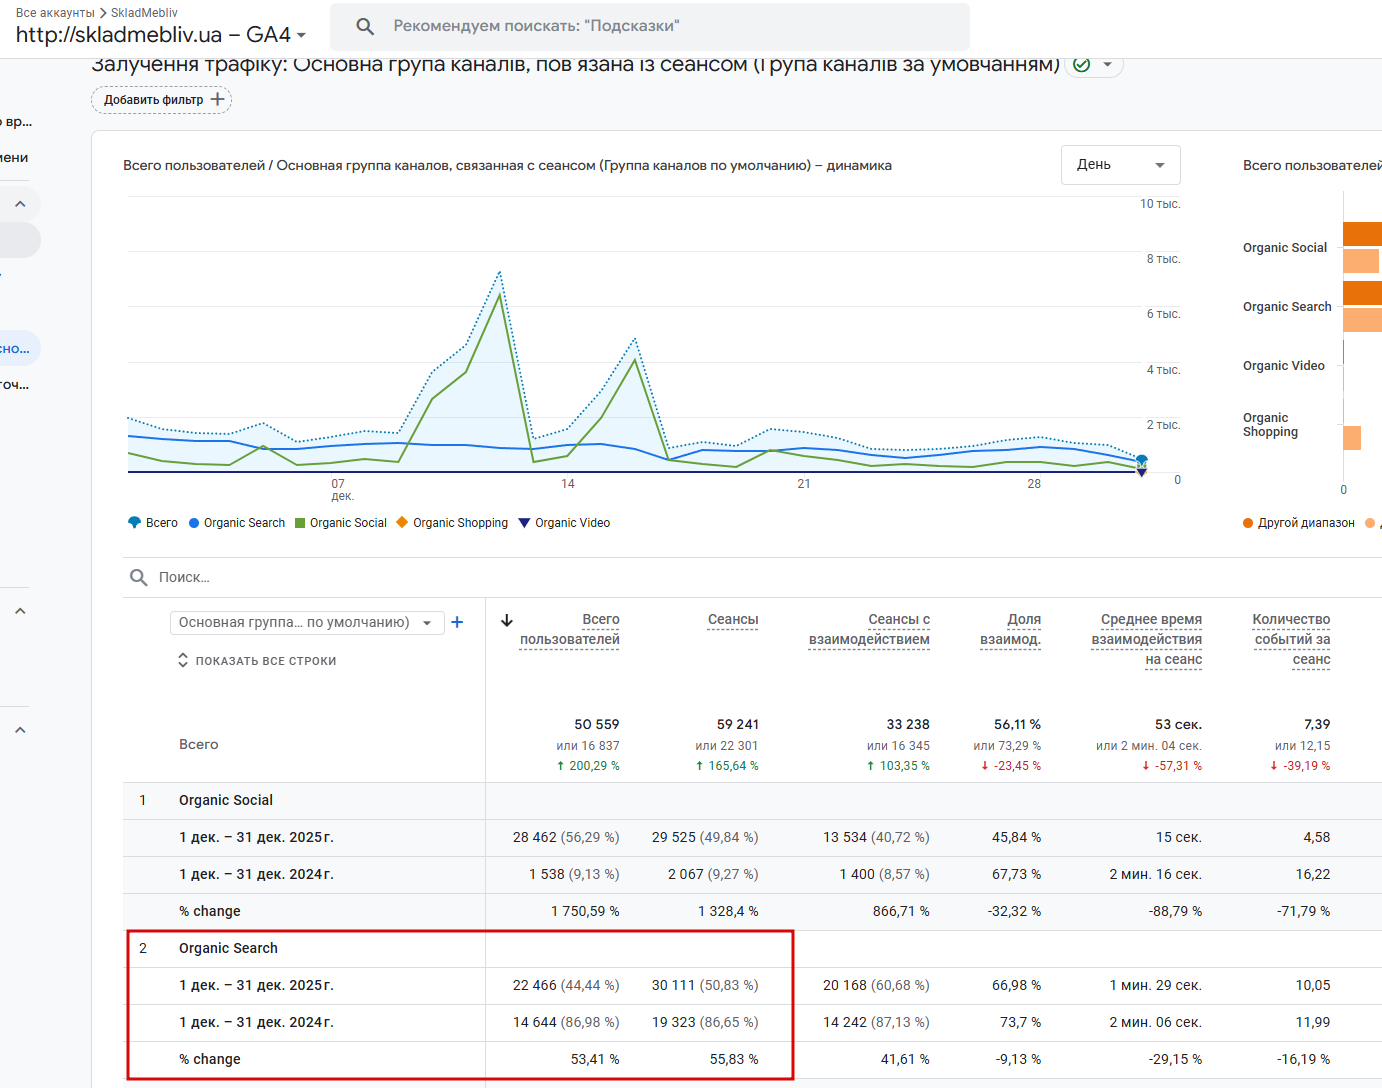Click the search magnifier icon in top bar
The height and width of the screenshot is (1088, 1382).
[x=365, y=27]
